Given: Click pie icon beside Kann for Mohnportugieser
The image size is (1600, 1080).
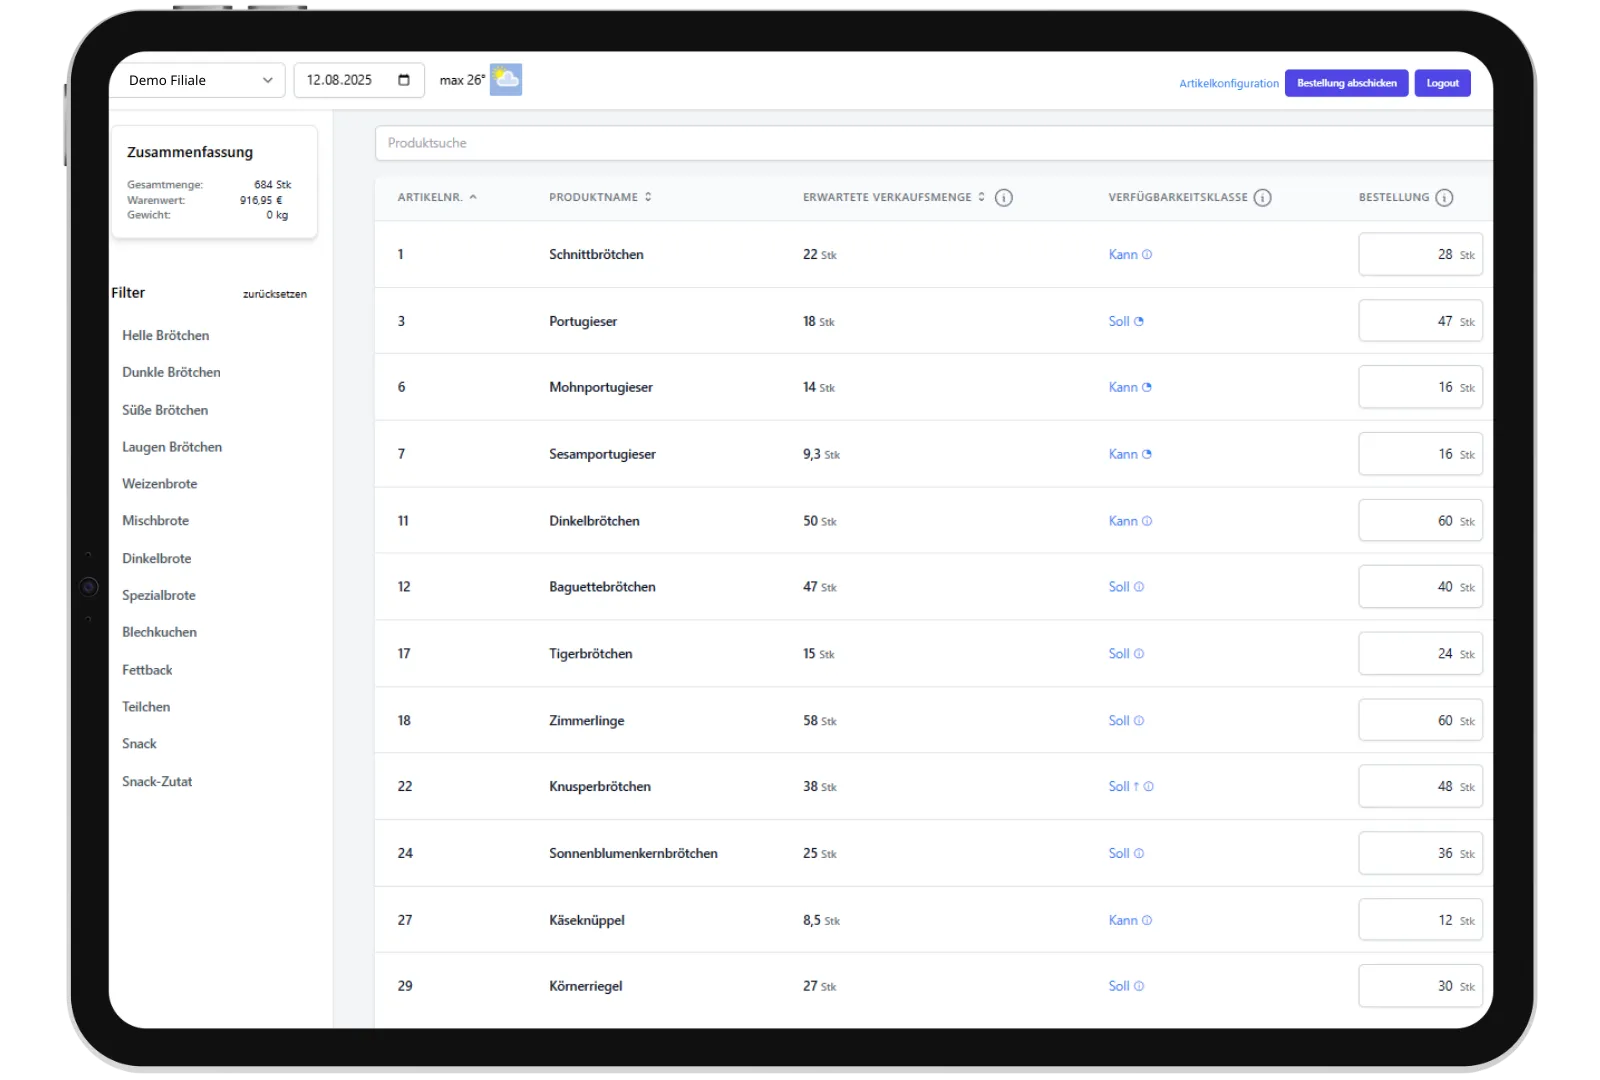Looking at the screenshot, I should click(x=1147, y=388).
